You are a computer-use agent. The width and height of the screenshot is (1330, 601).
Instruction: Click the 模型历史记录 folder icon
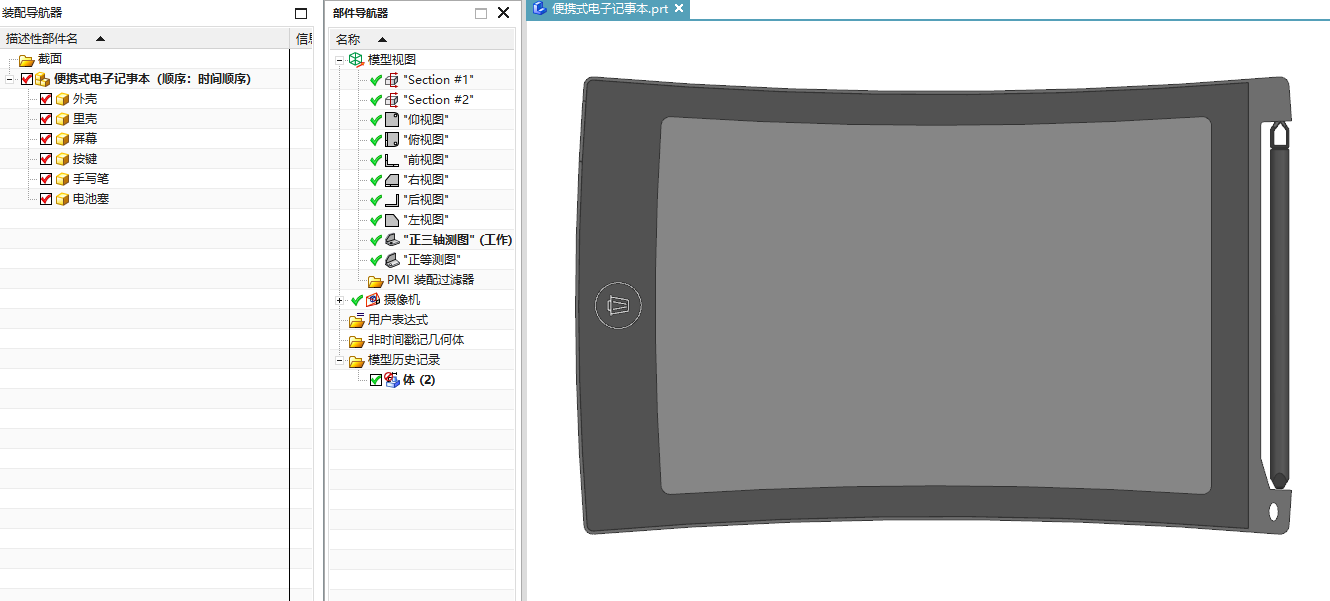357,360
